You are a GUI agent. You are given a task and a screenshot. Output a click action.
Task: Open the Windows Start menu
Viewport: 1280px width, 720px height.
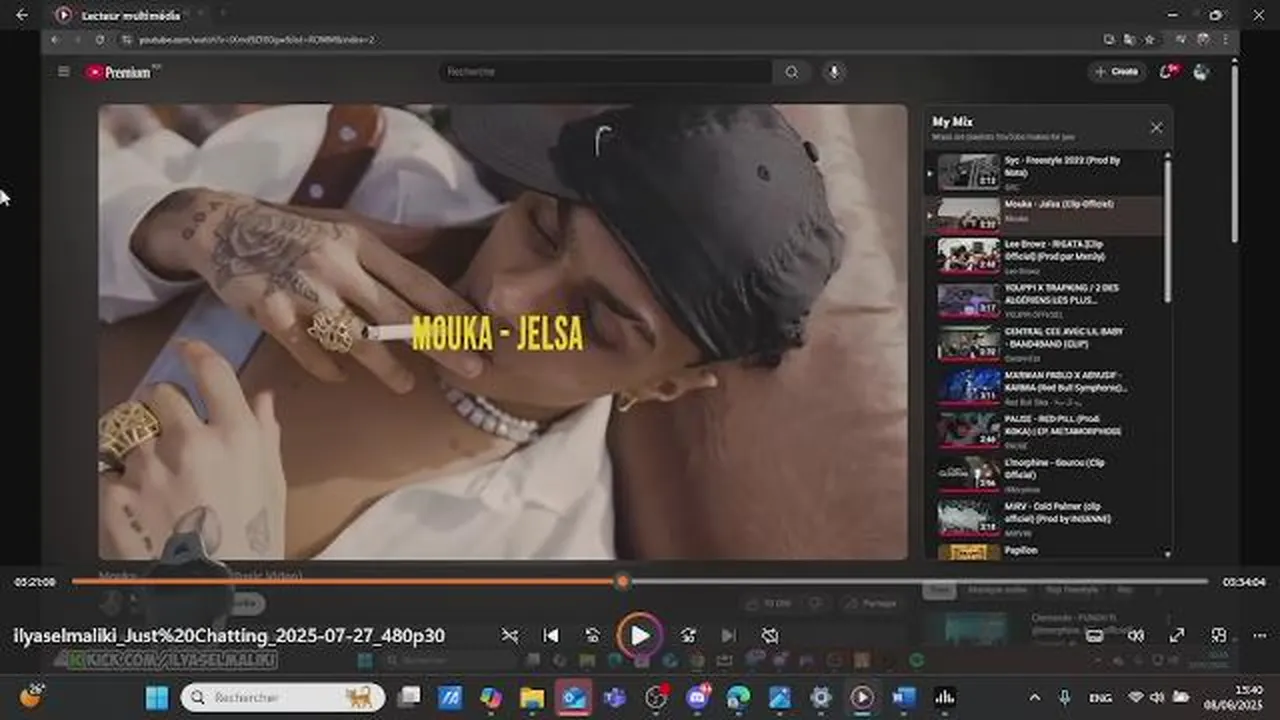tap(157, 697)
